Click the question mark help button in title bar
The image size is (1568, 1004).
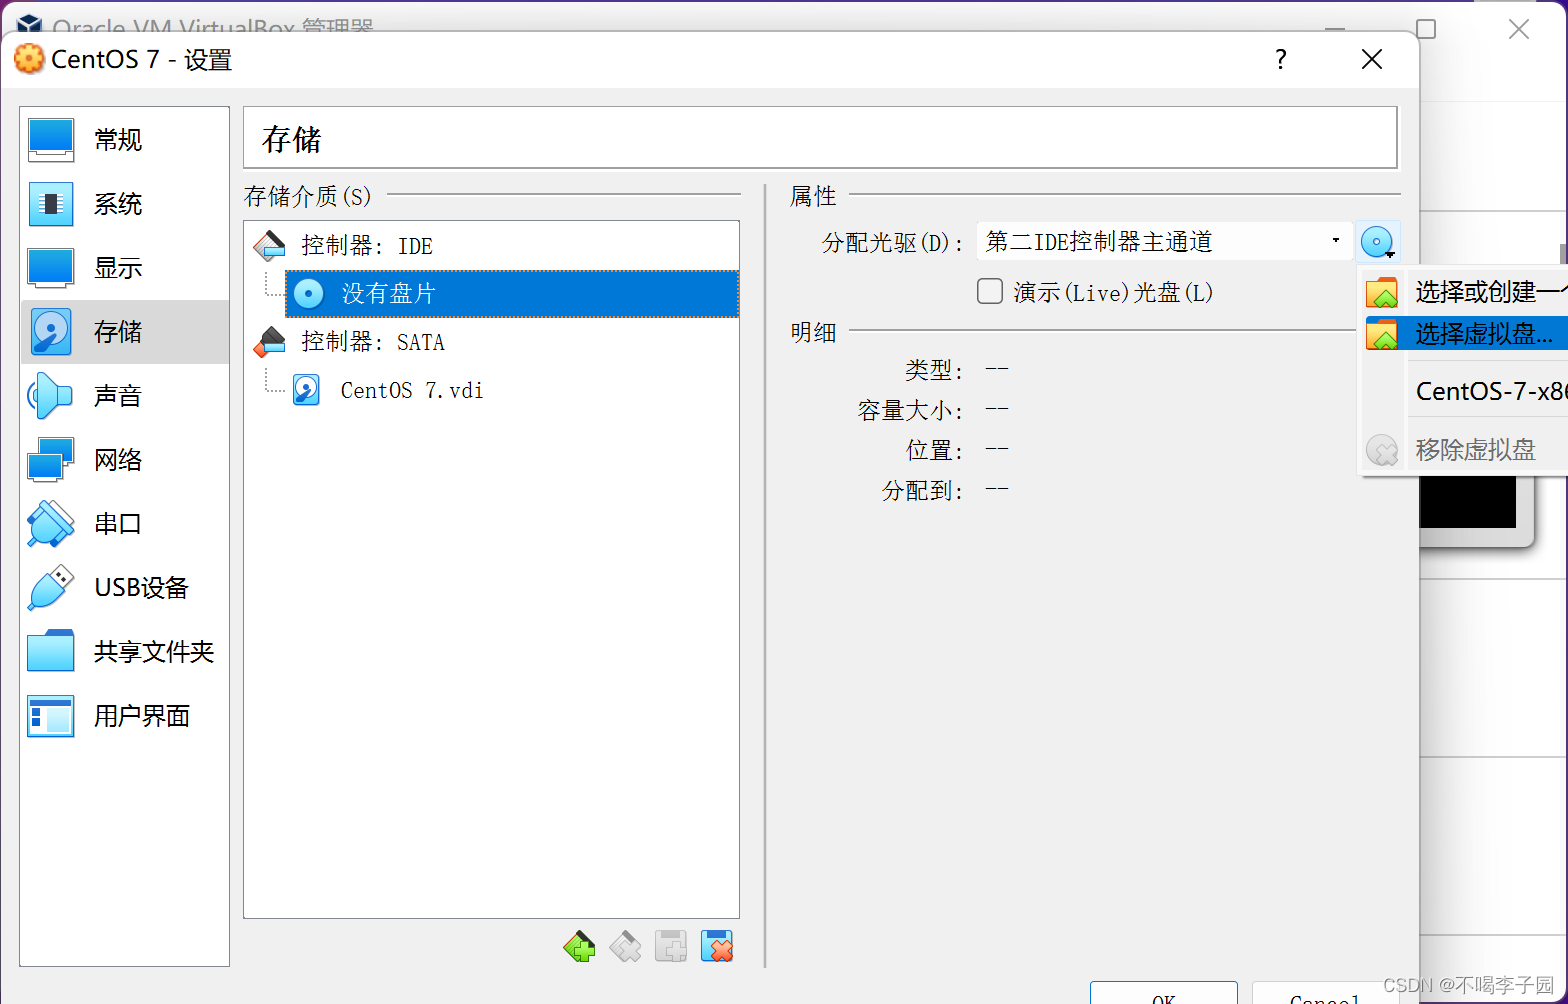(1281, 60)
